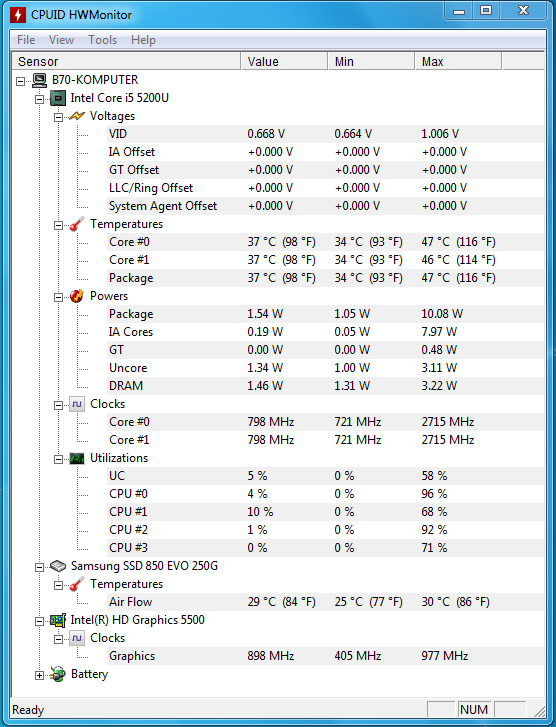556x727 pixels.
Task: Open the Tools menu
Action: (102, 40)
